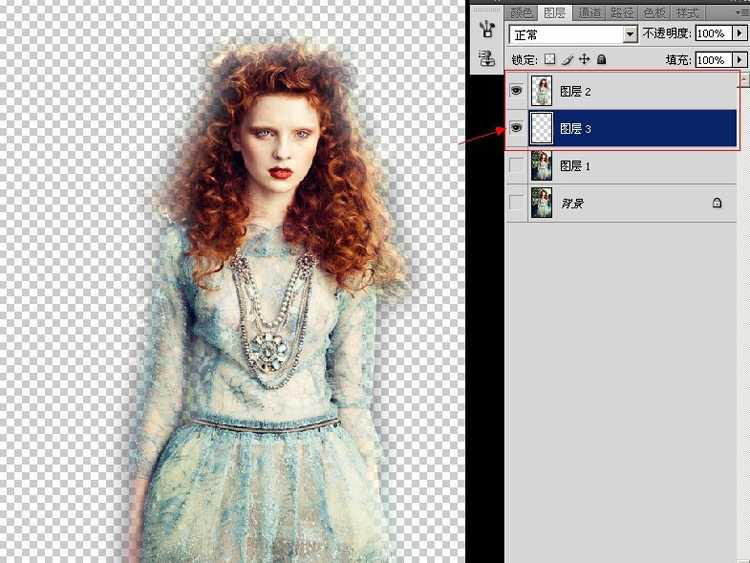Click the lock icon on 背景 layer

(717, 203)
